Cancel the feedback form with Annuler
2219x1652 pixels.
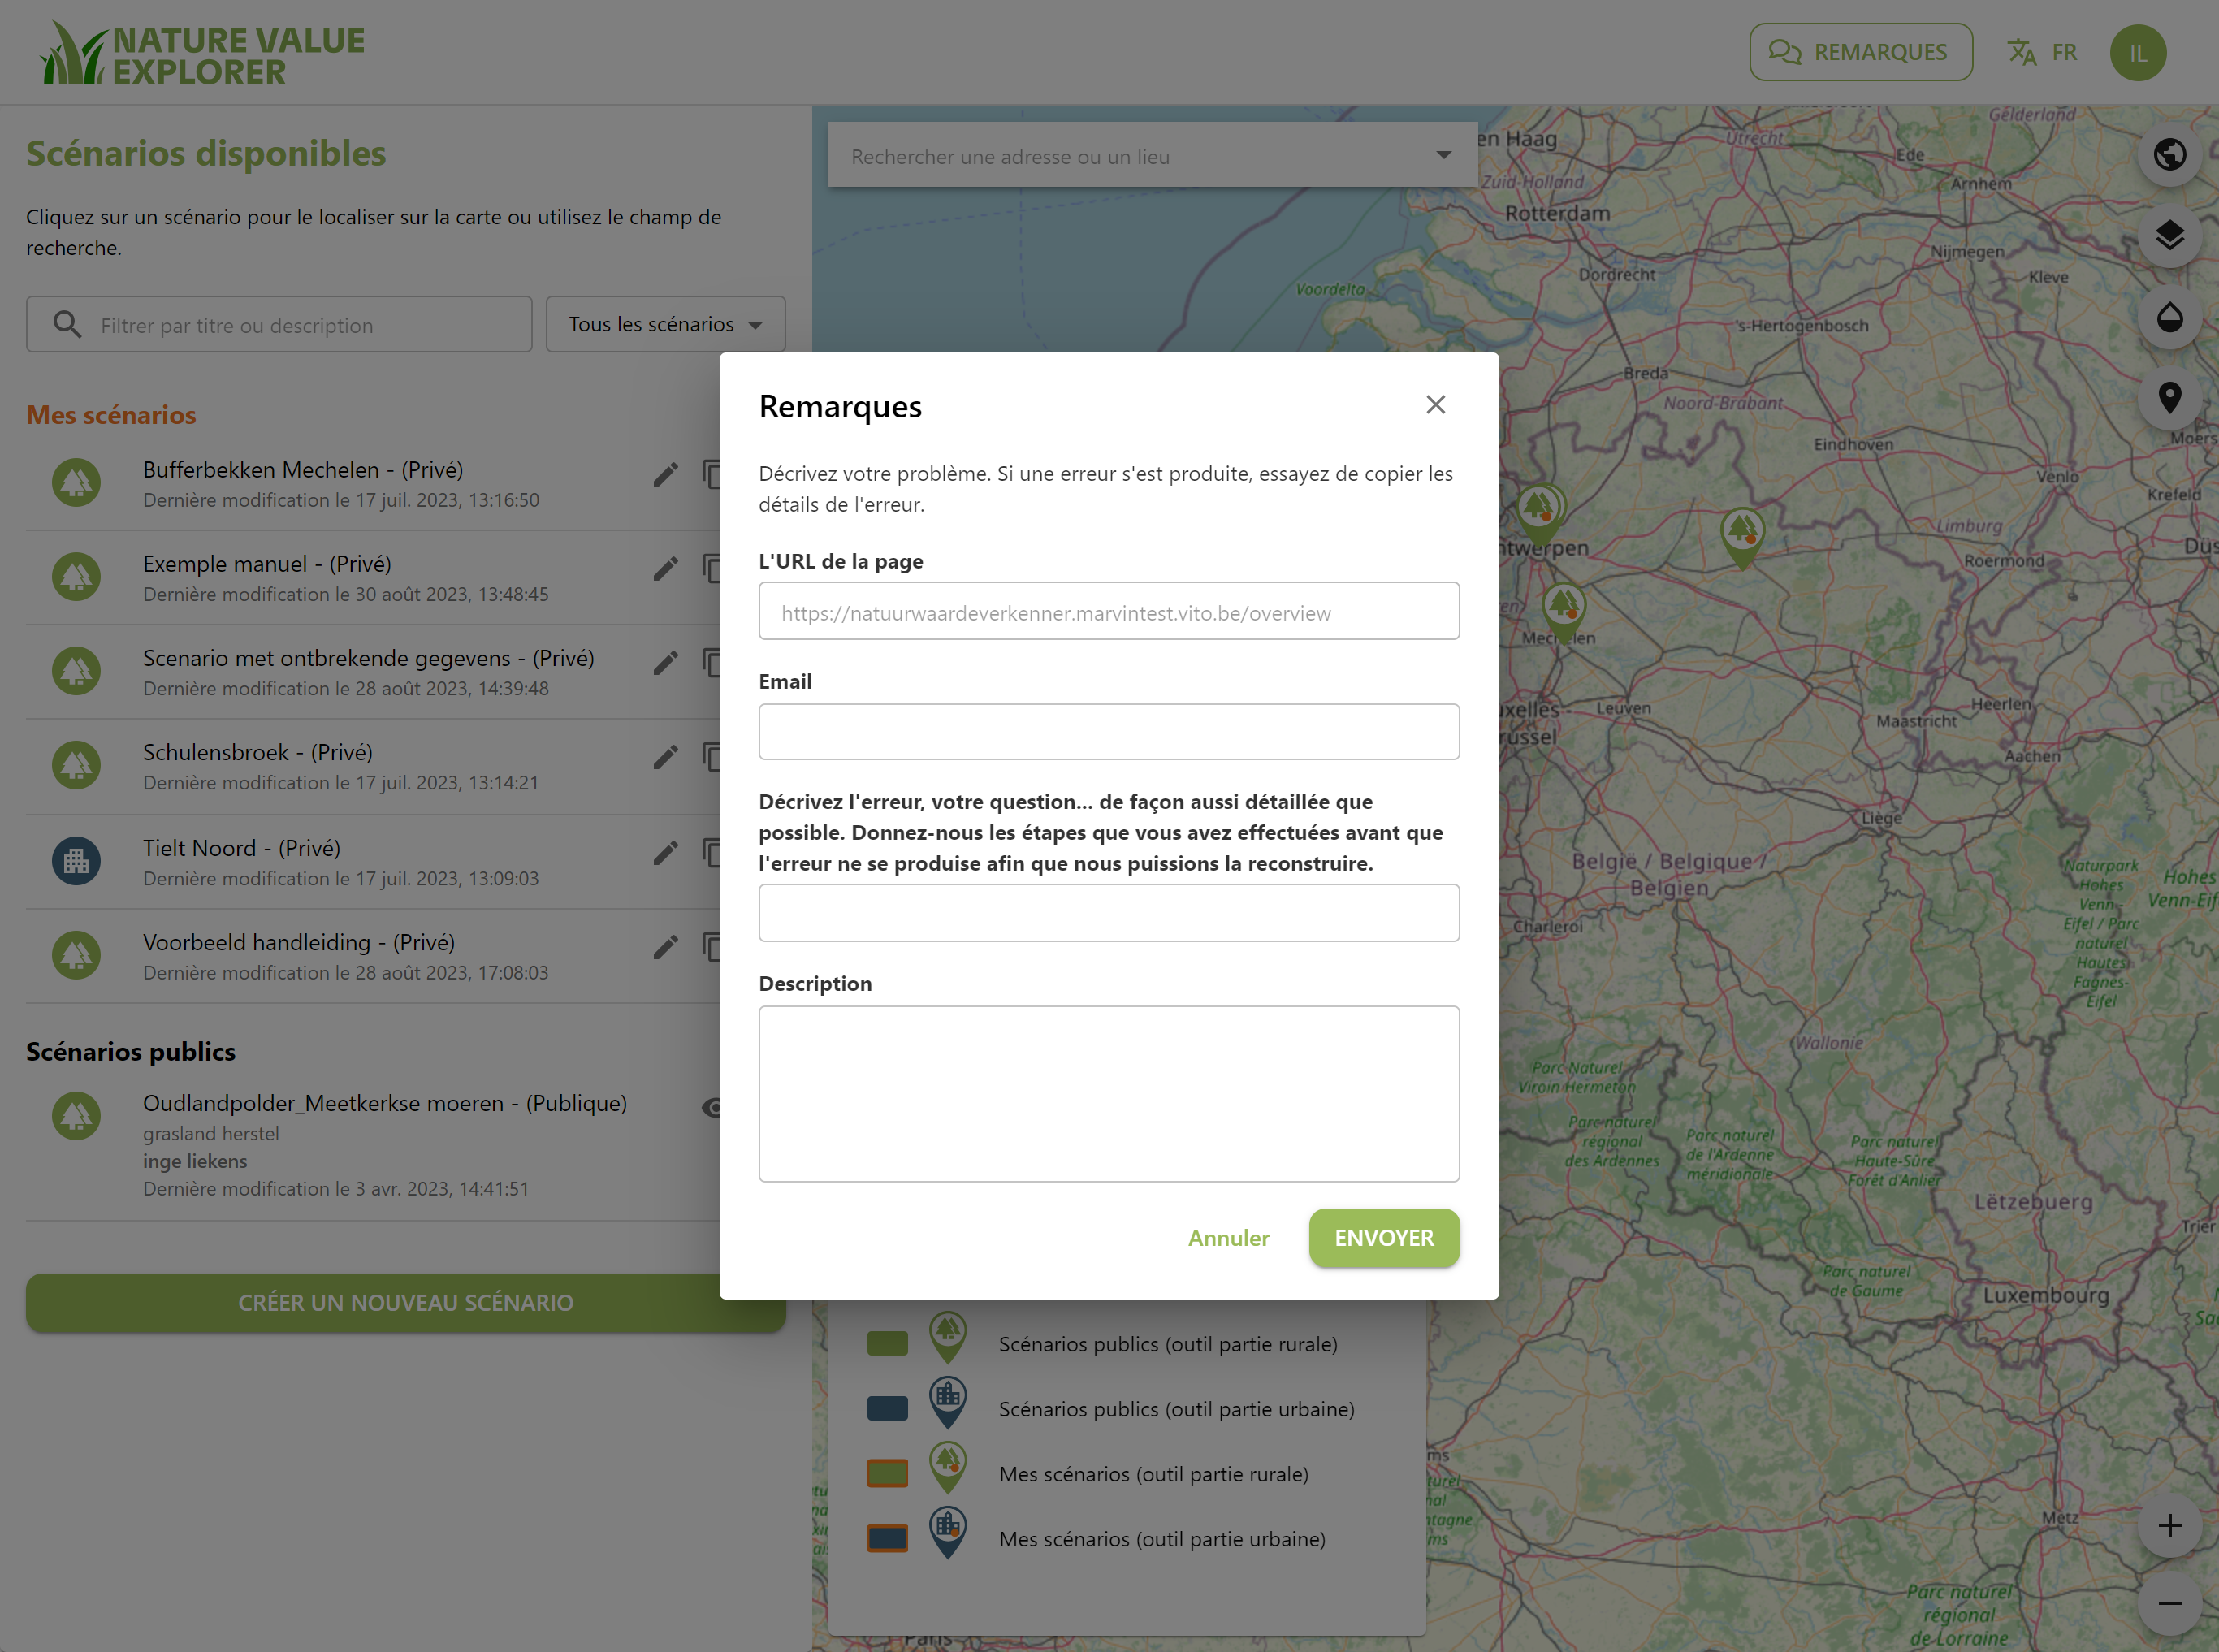pyautogui.click(x=1228, y=1238)
